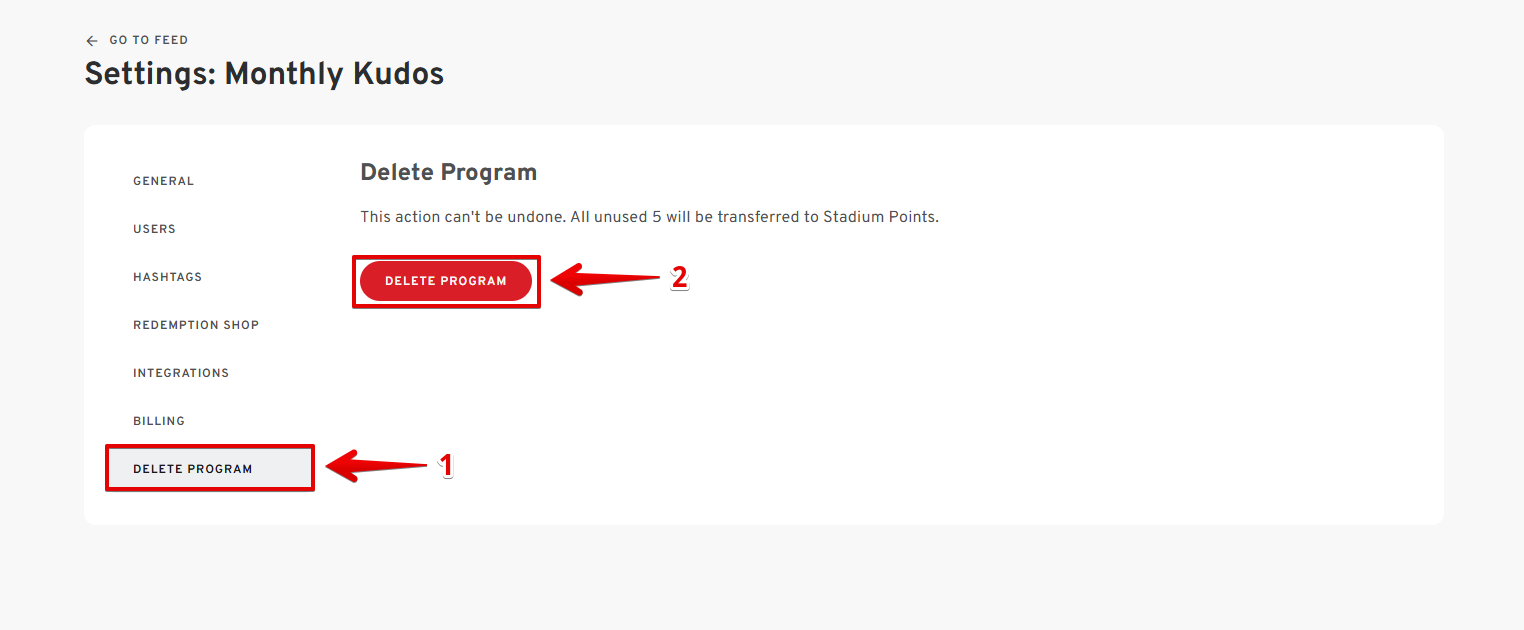
Task: Click the Delete Program section heading
Action: [448, 172]
